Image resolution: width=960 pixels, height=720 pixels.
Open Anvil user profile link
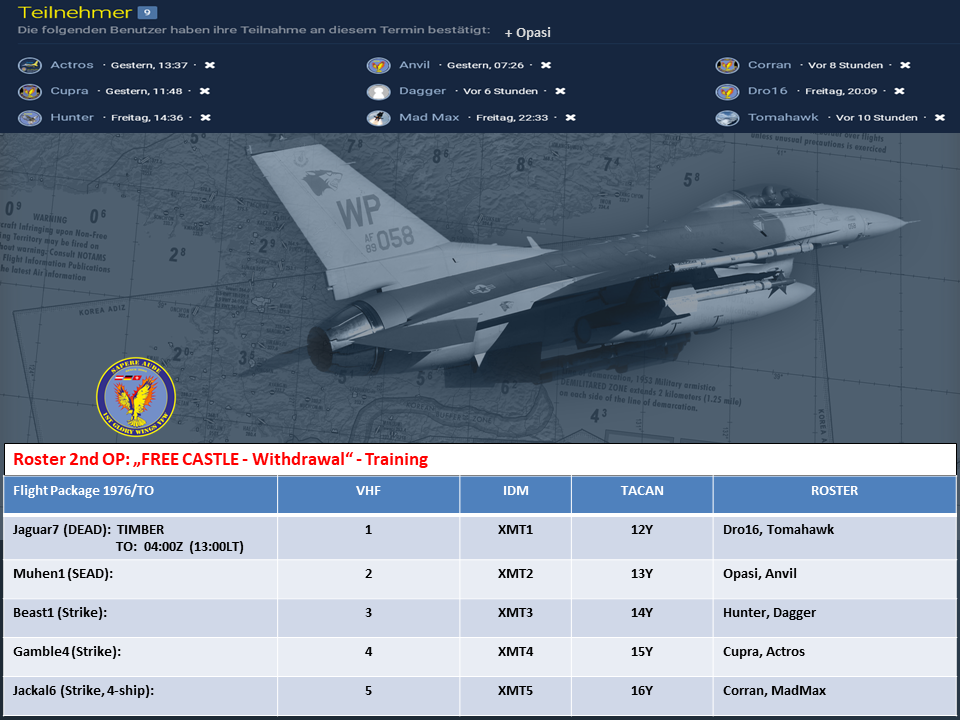tap(414, 65)
